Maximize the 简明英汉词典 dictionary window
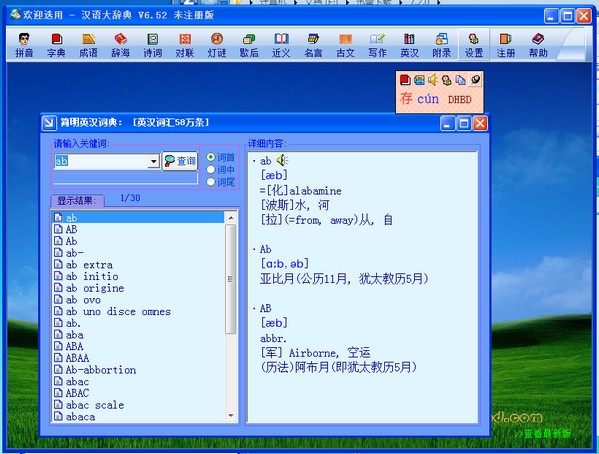The image size is (599, 454). coord(464,123)
